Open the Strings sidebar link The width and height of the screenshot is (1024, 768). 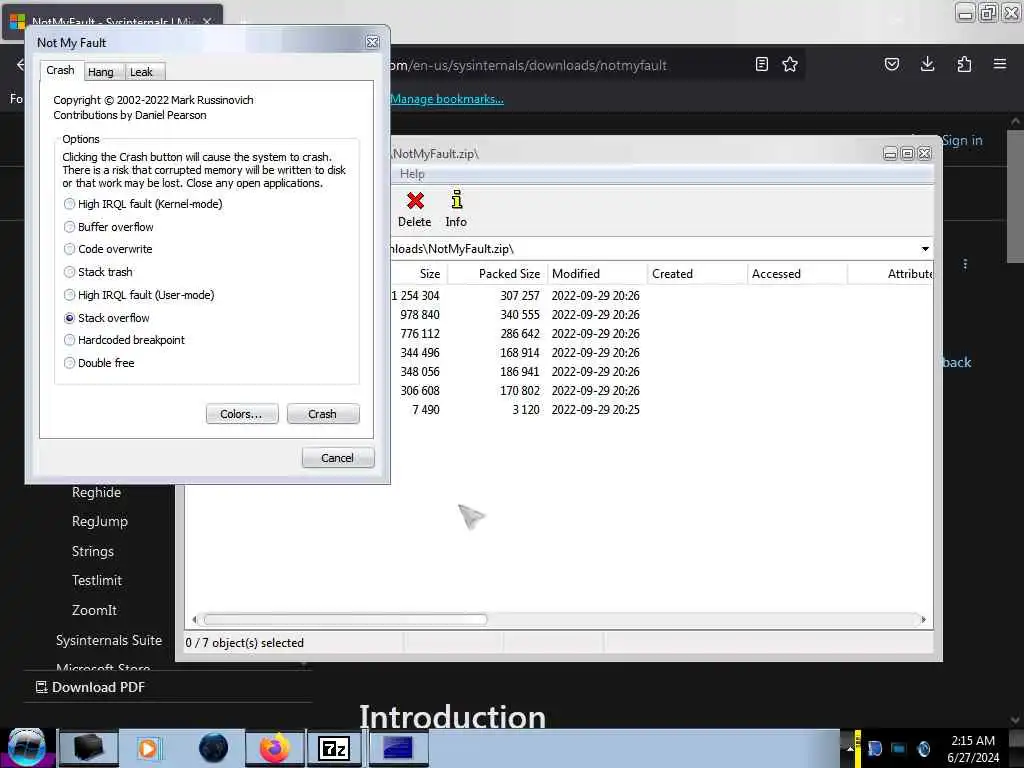point(93,551)
